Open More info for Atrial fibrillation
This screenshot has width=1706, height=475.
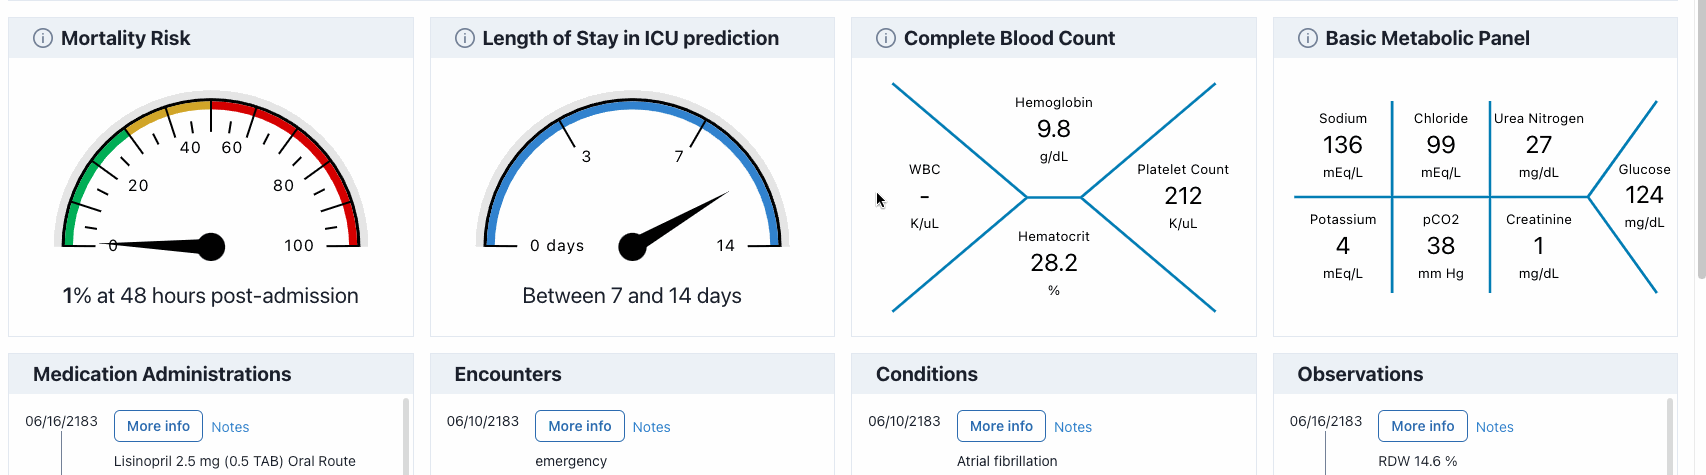tap(1001, 426)
